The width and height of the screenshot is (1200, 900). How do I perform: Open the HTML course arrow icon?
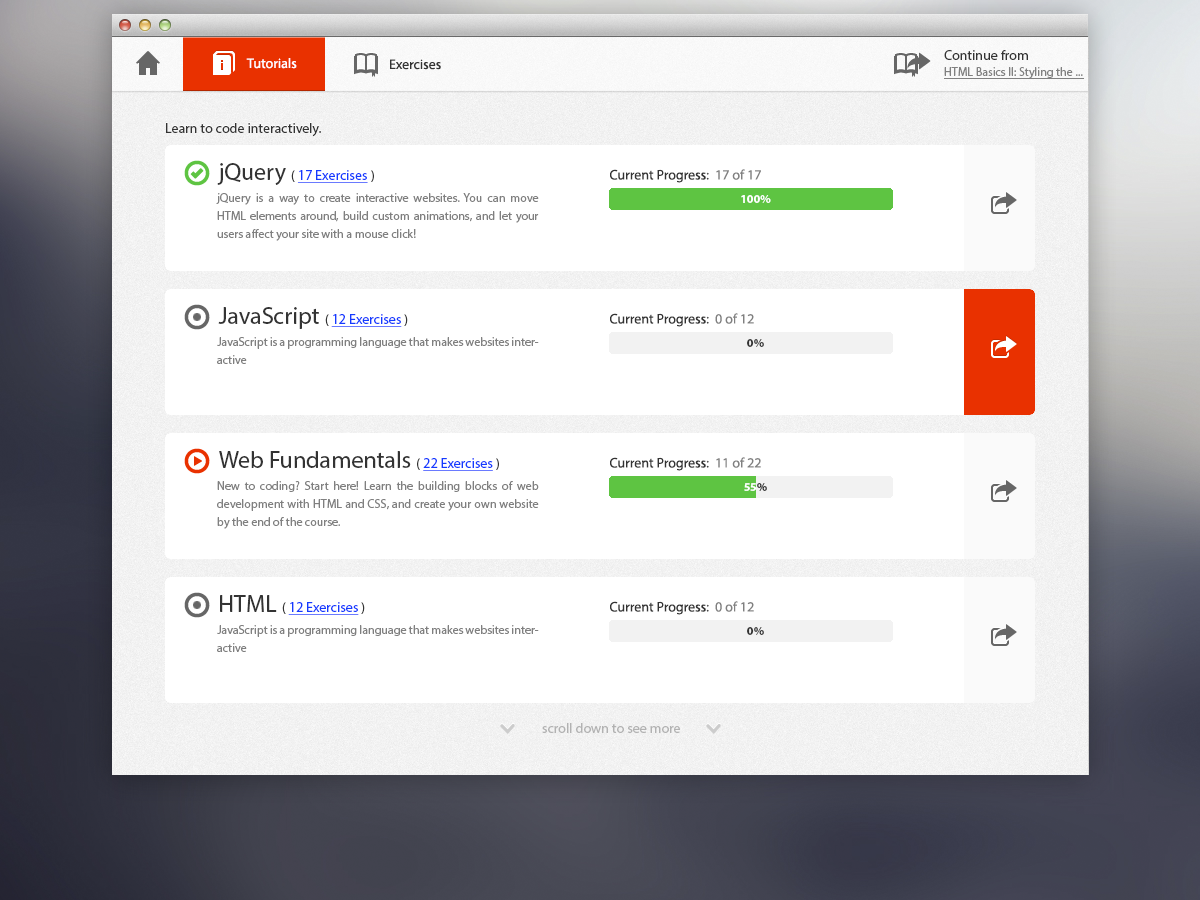(x=1003, y=635)
